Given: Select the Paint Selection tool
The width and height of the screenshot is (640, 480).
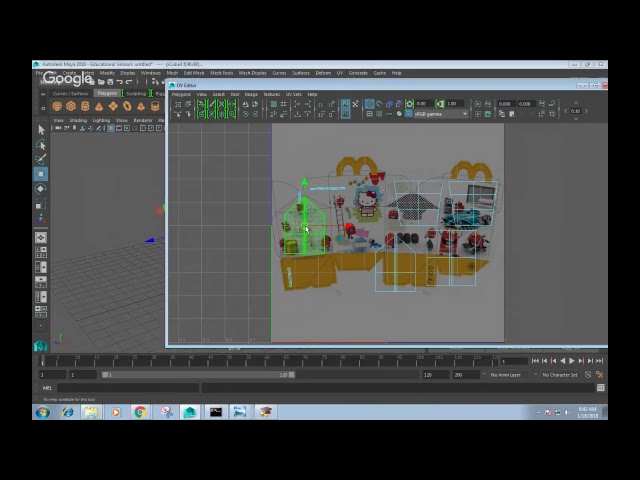Looking at the screenshot, I should coord(41,159).
